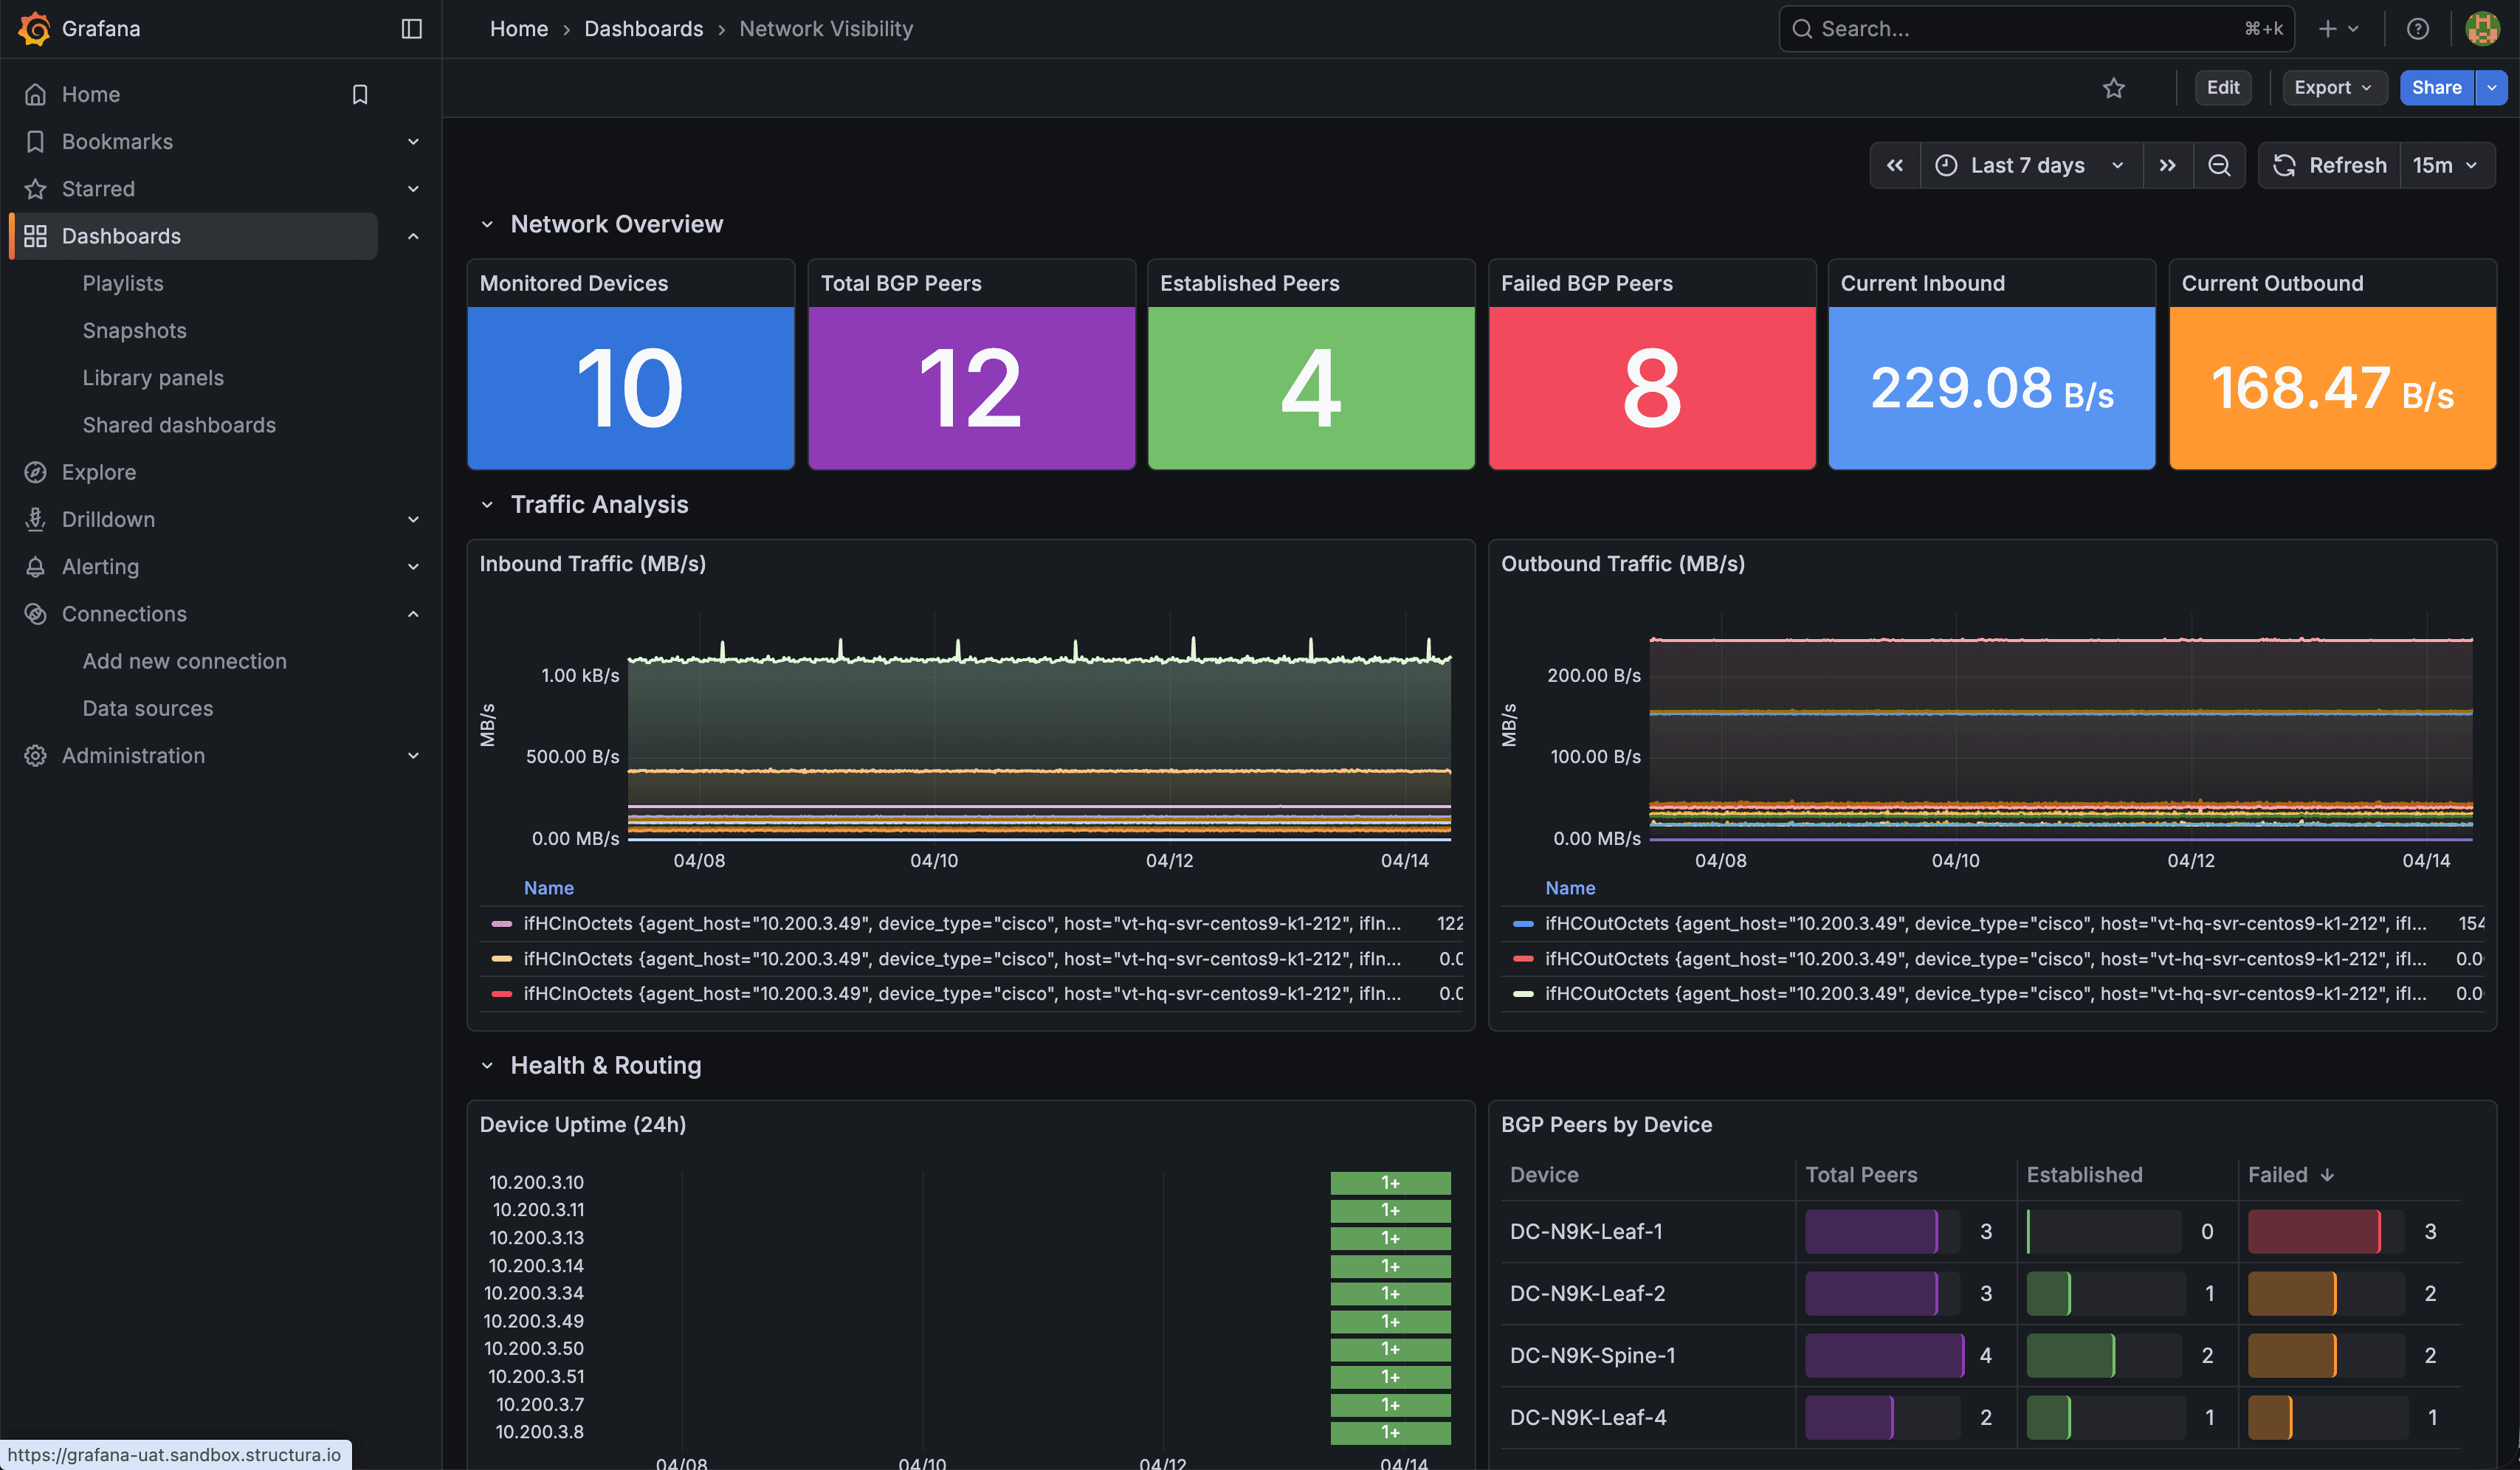The height and width of the screenshot is (1470, 2520).
Task: Select Data sources under Connections
Action: click(x=147, y=708)
